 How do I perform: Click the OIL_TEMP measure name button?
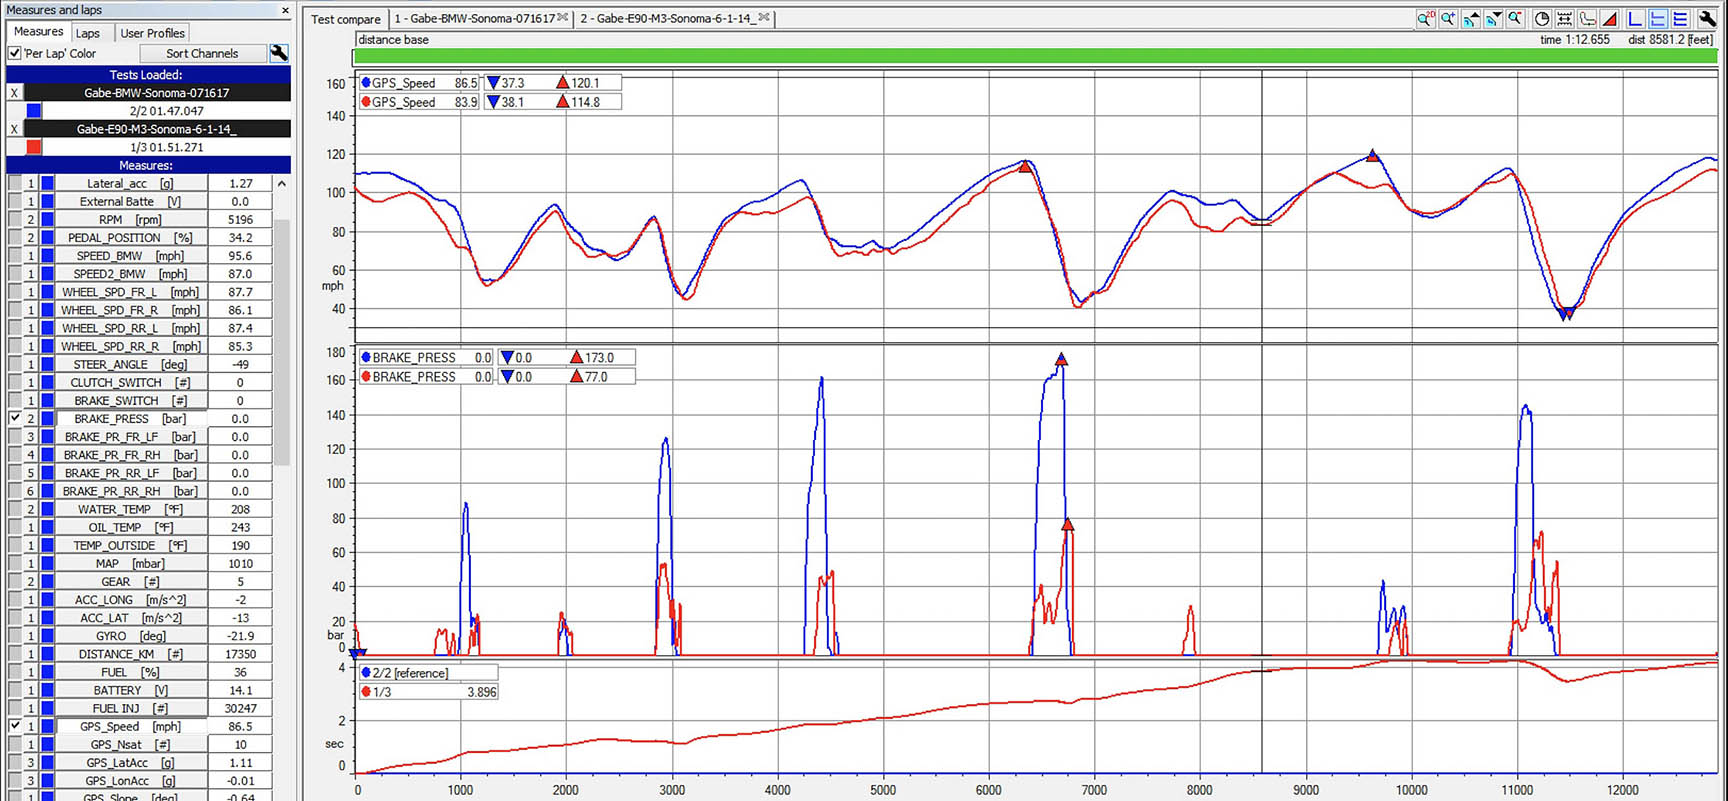131,527
